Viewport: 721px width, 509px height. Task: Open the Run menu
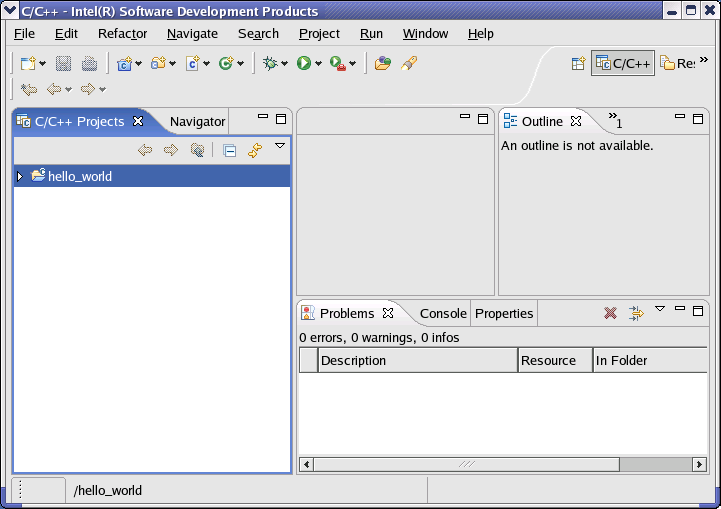point(371,34)
